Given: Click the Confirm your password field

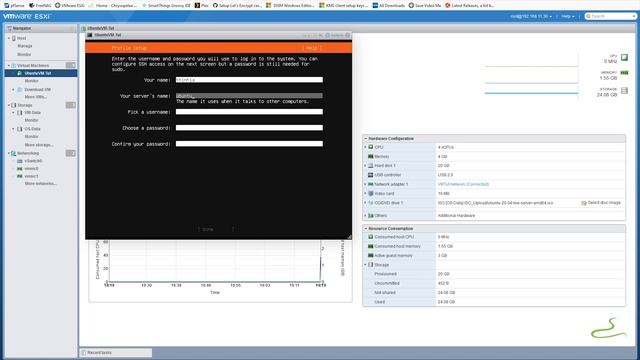Looking at the screenshot, I should [249, 144].
